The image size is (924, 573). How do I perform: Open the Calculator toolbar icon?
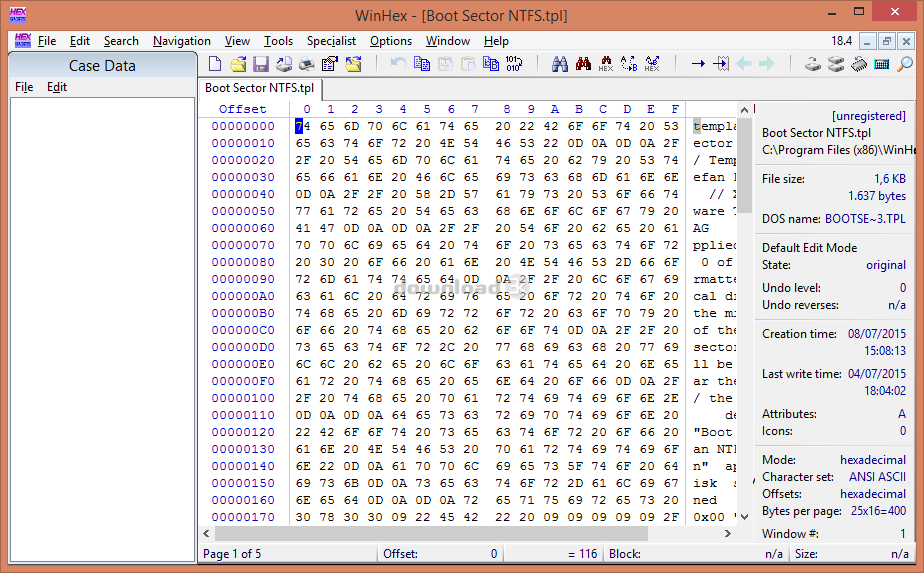882,64
